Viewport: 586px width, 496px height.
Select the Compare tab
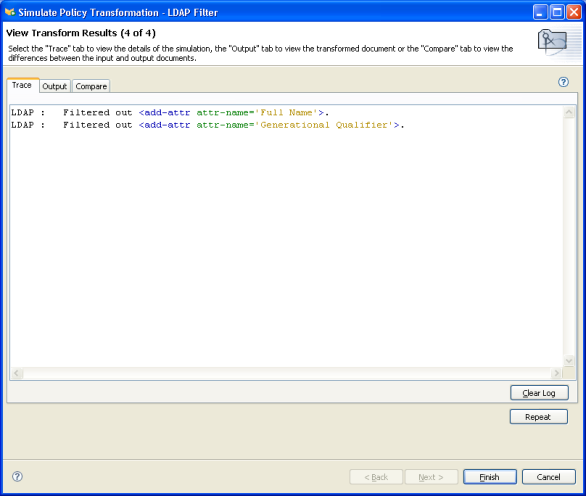(91, 86)
